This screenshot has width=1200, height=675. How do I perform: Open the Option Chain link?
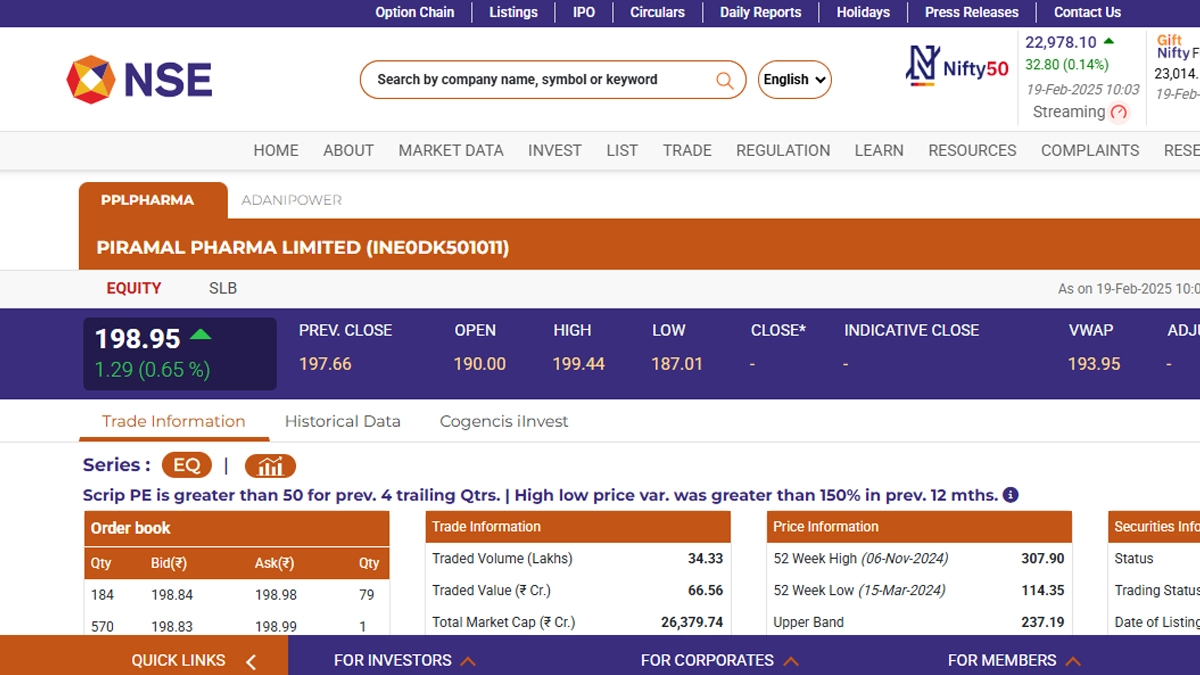pyautogui.click(x=414, y=12)
